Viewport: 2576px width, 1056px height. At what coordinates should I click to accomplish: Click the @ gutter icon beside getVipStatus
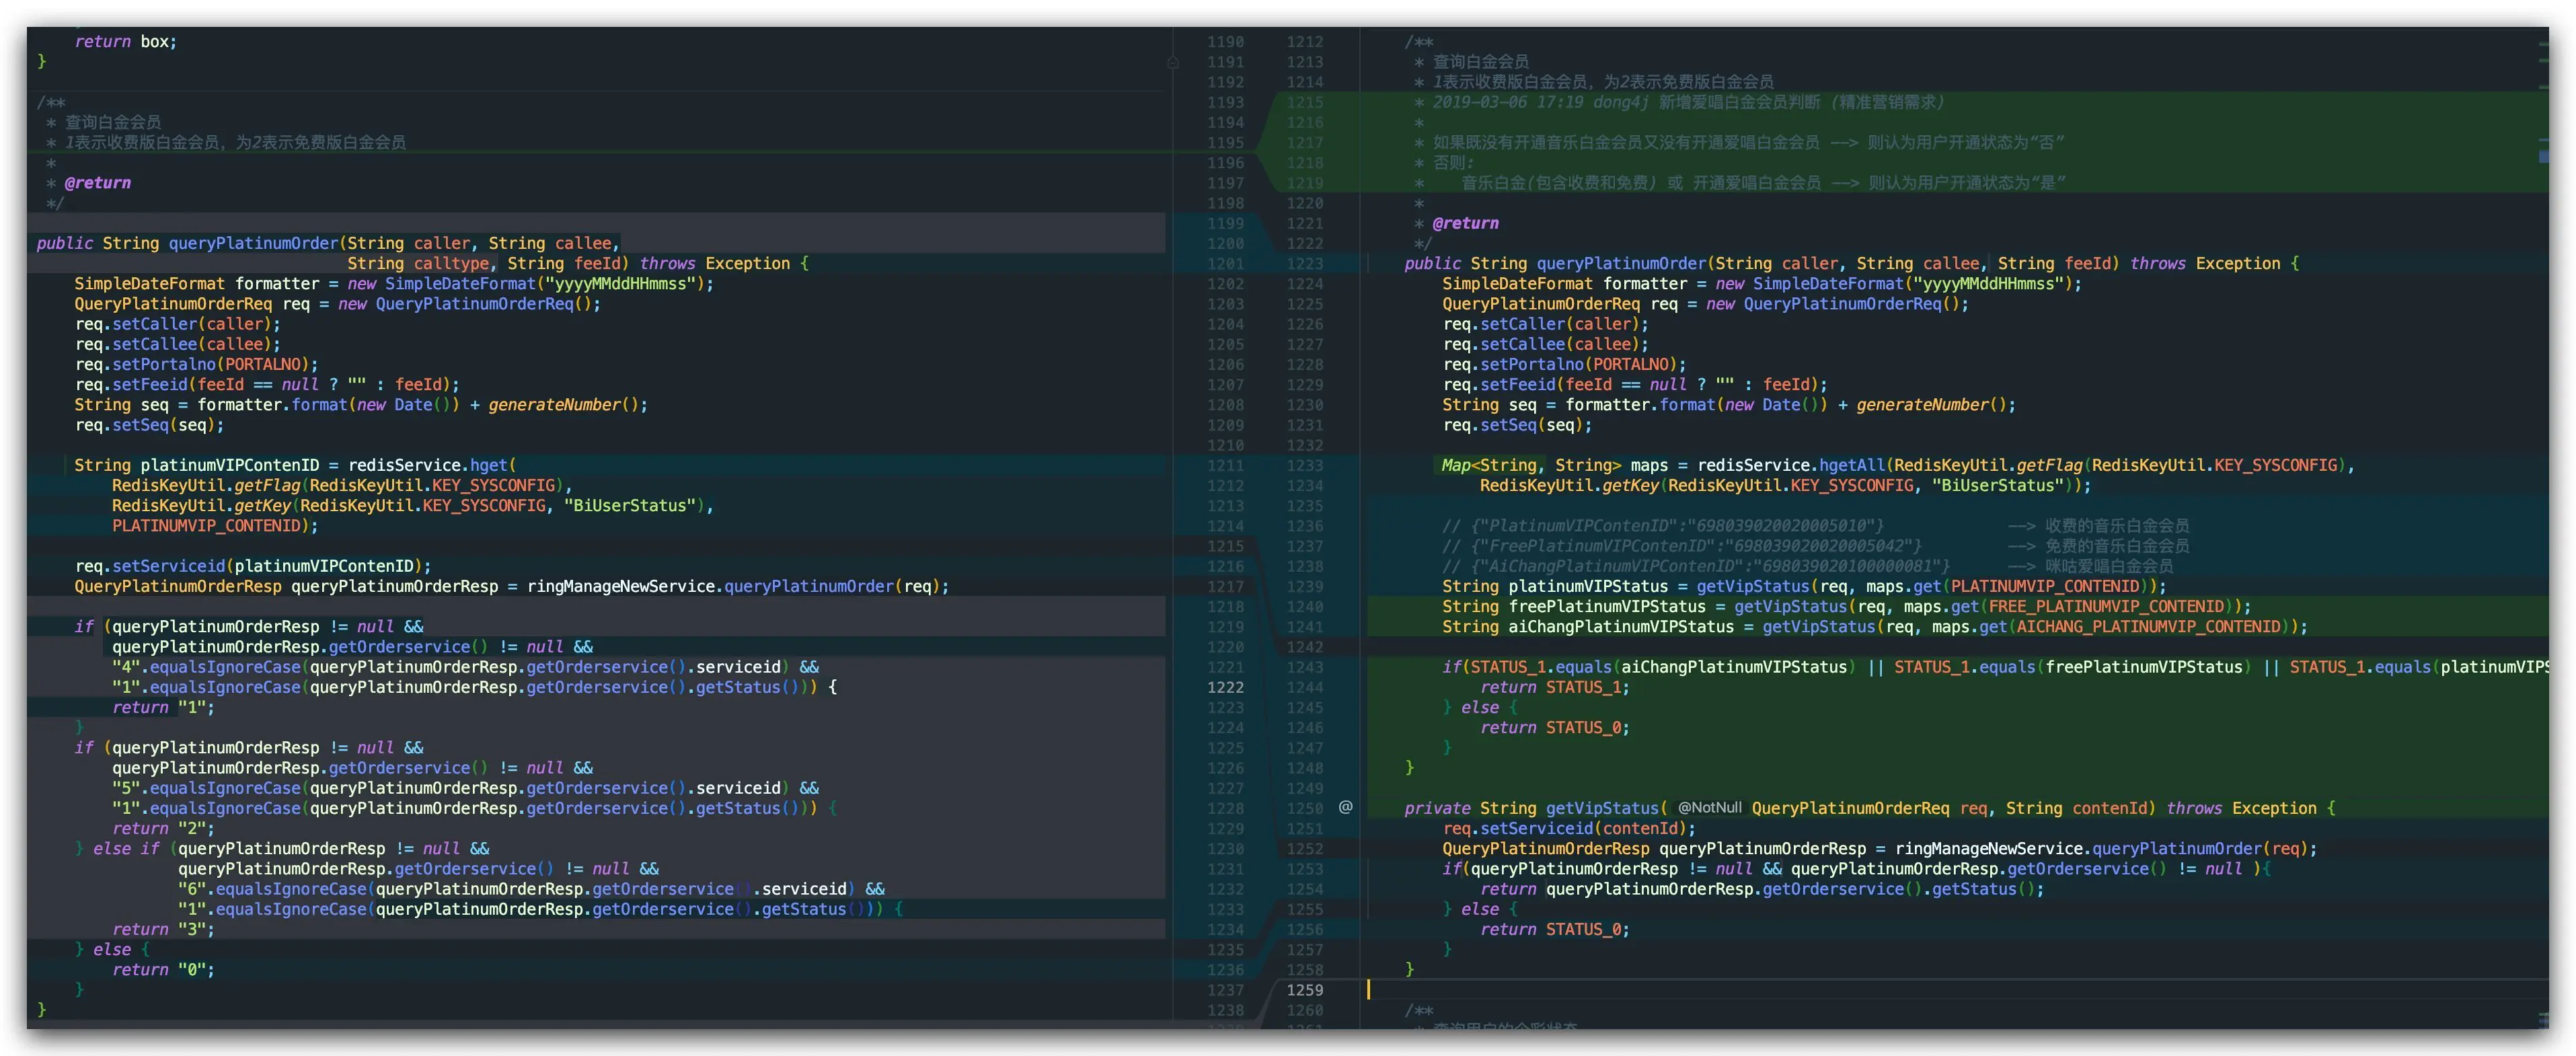tap(1345, 807)
